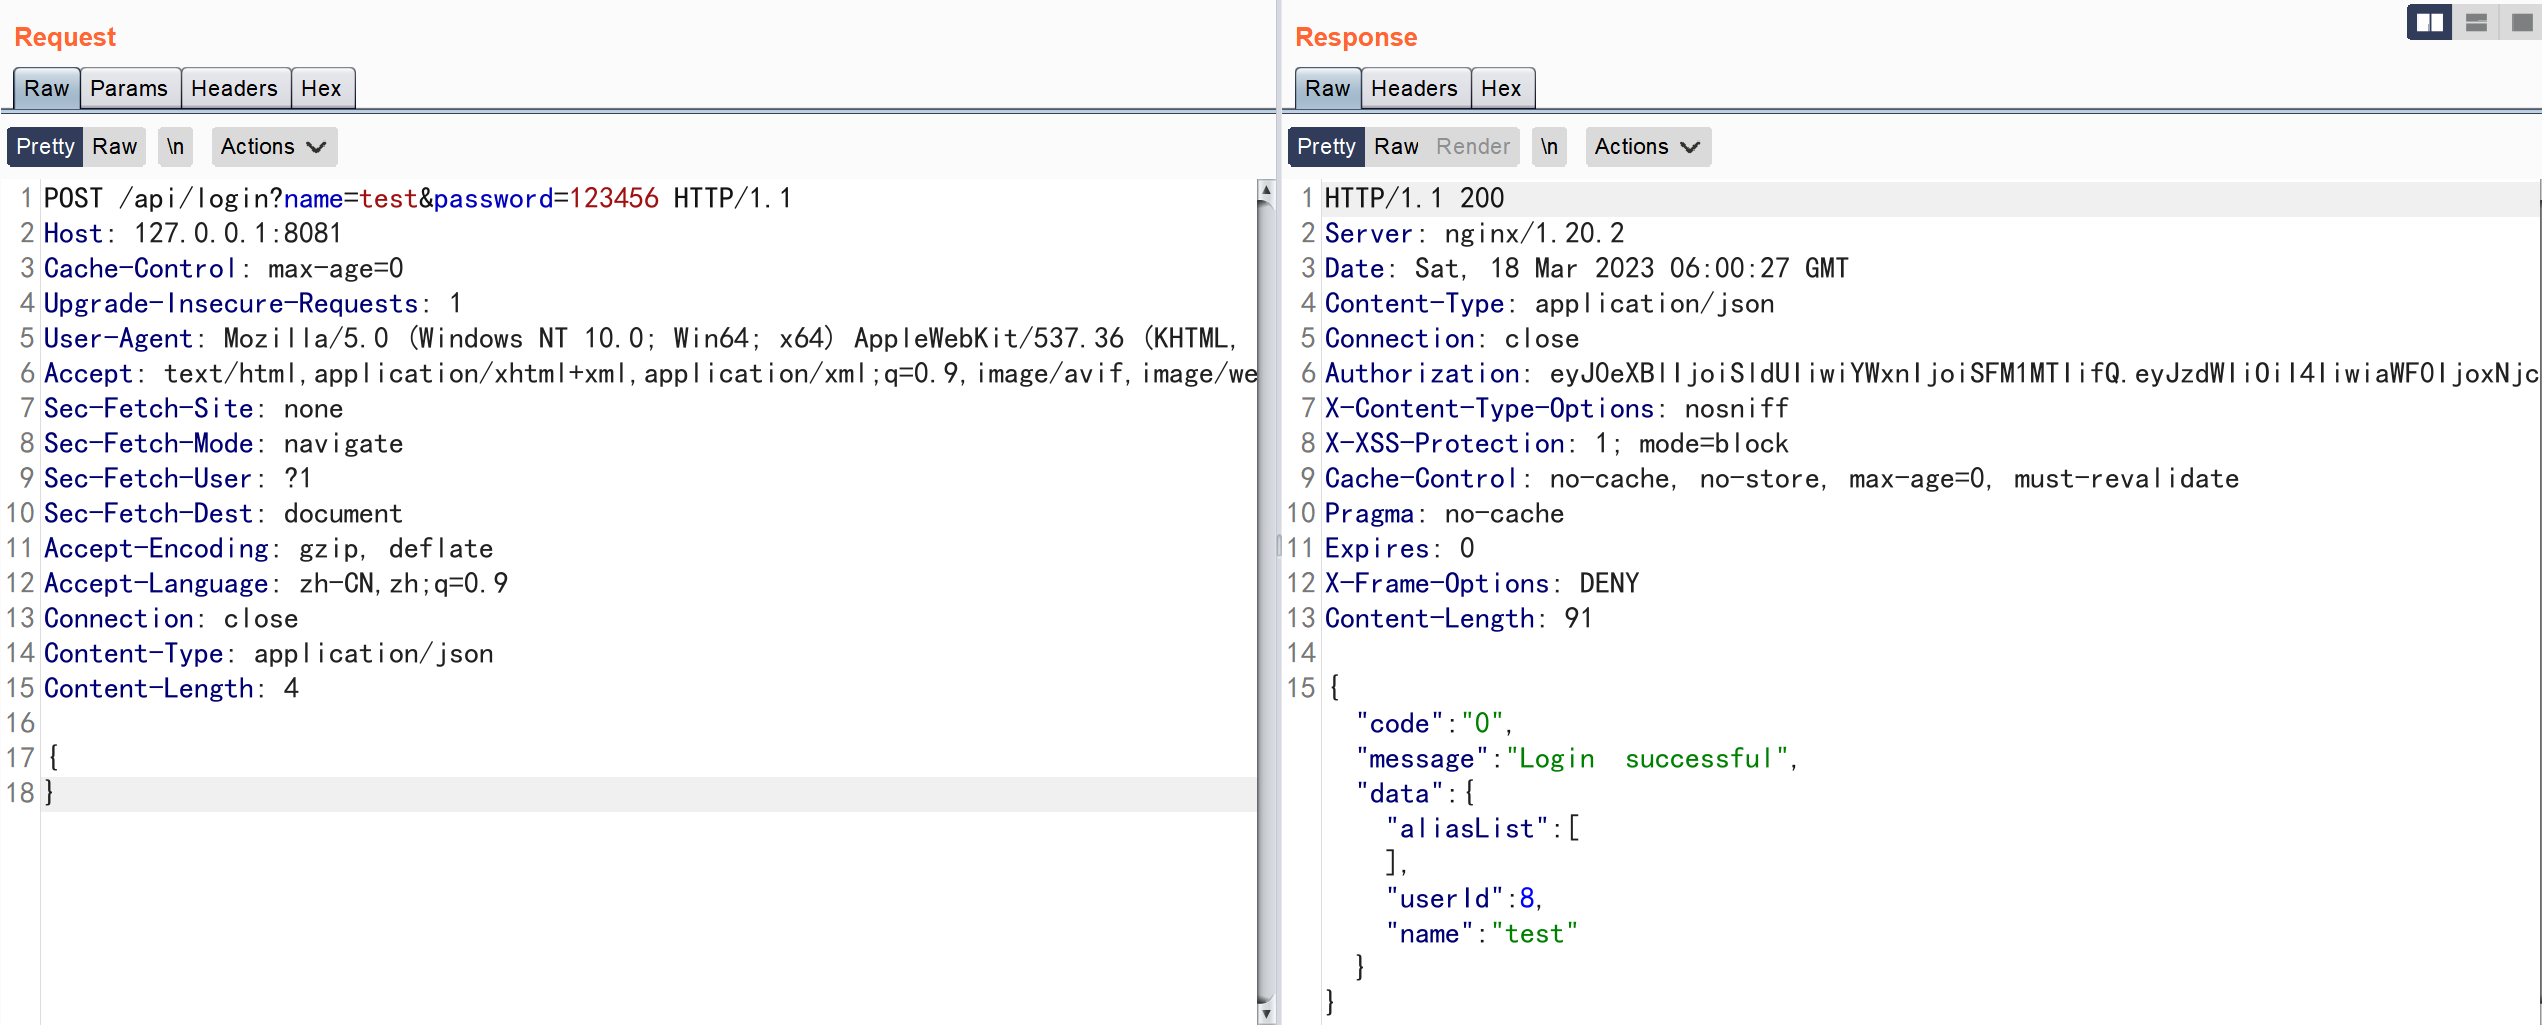Image resolution: width=2542 pixels, height=1025 pixels.
Task: Click the Expires: 0 line
Action: coord(1400,548)
